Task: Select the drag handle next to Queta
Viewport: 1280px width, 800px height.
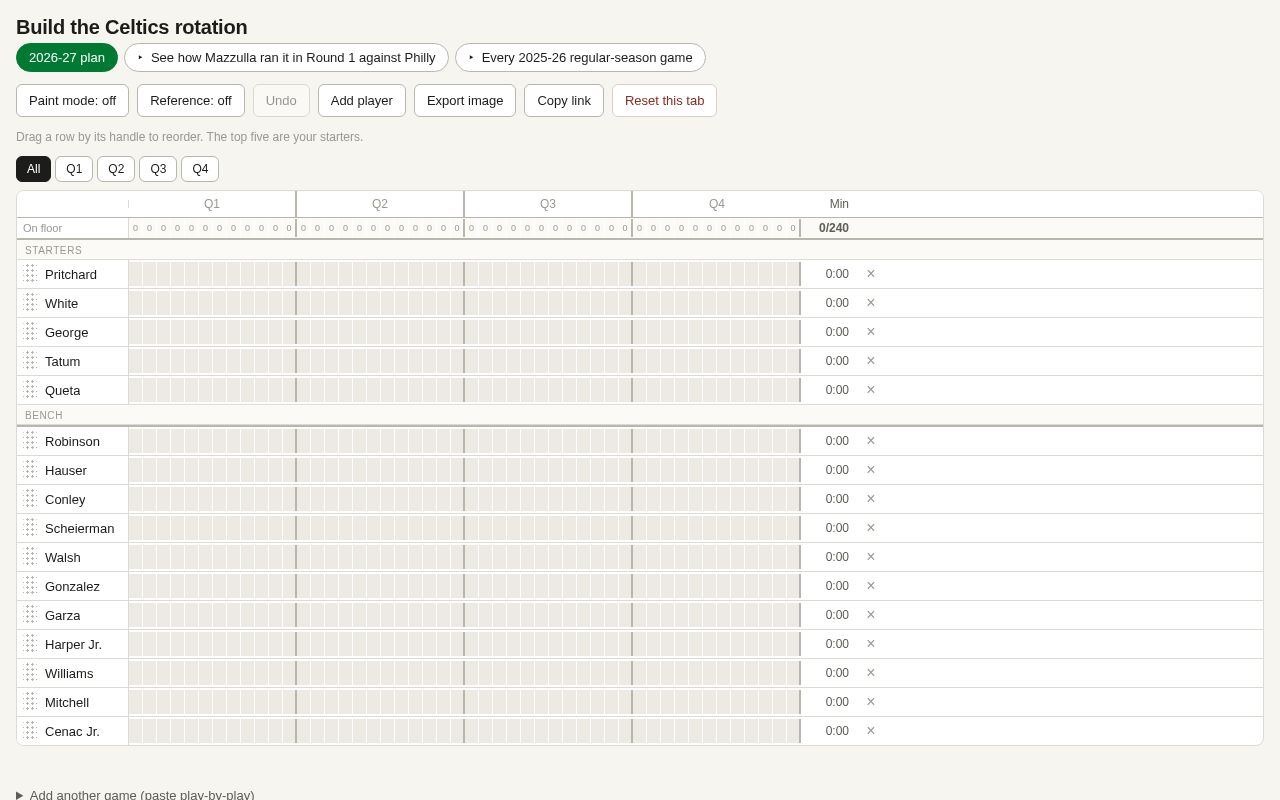Action: (31, 390)
